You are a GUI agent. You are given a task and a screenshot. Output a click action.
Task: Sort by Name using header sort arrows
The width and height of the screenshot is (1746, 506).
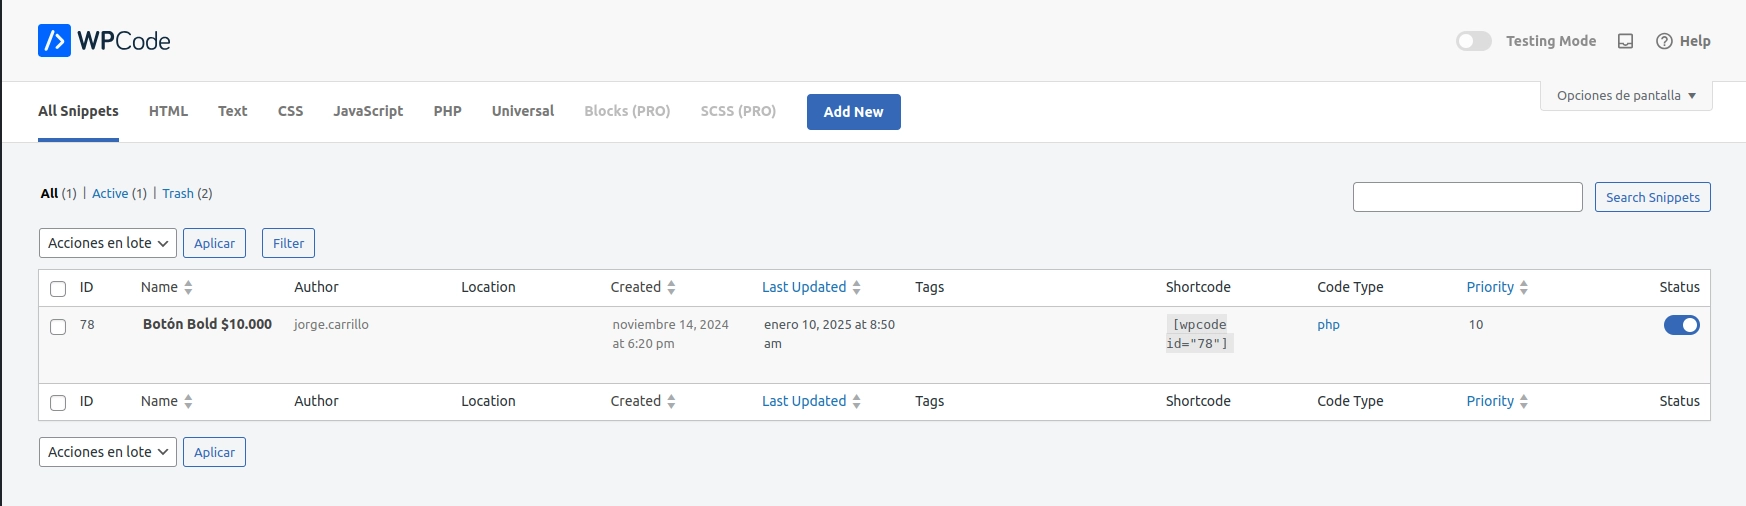(188, 288)
